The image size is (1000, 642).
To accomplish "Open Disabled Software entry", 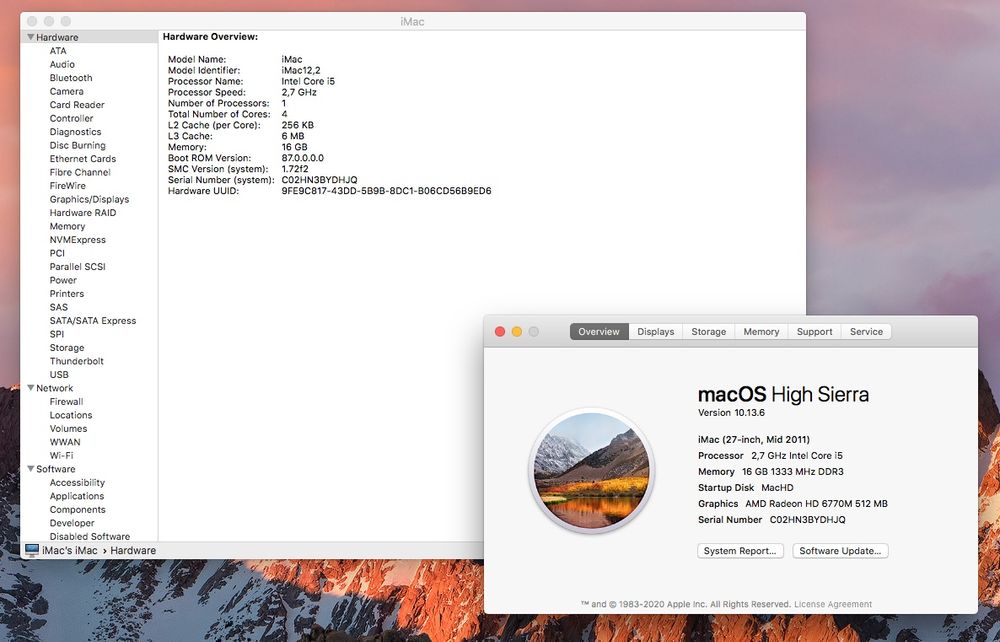I will [90, 537].
